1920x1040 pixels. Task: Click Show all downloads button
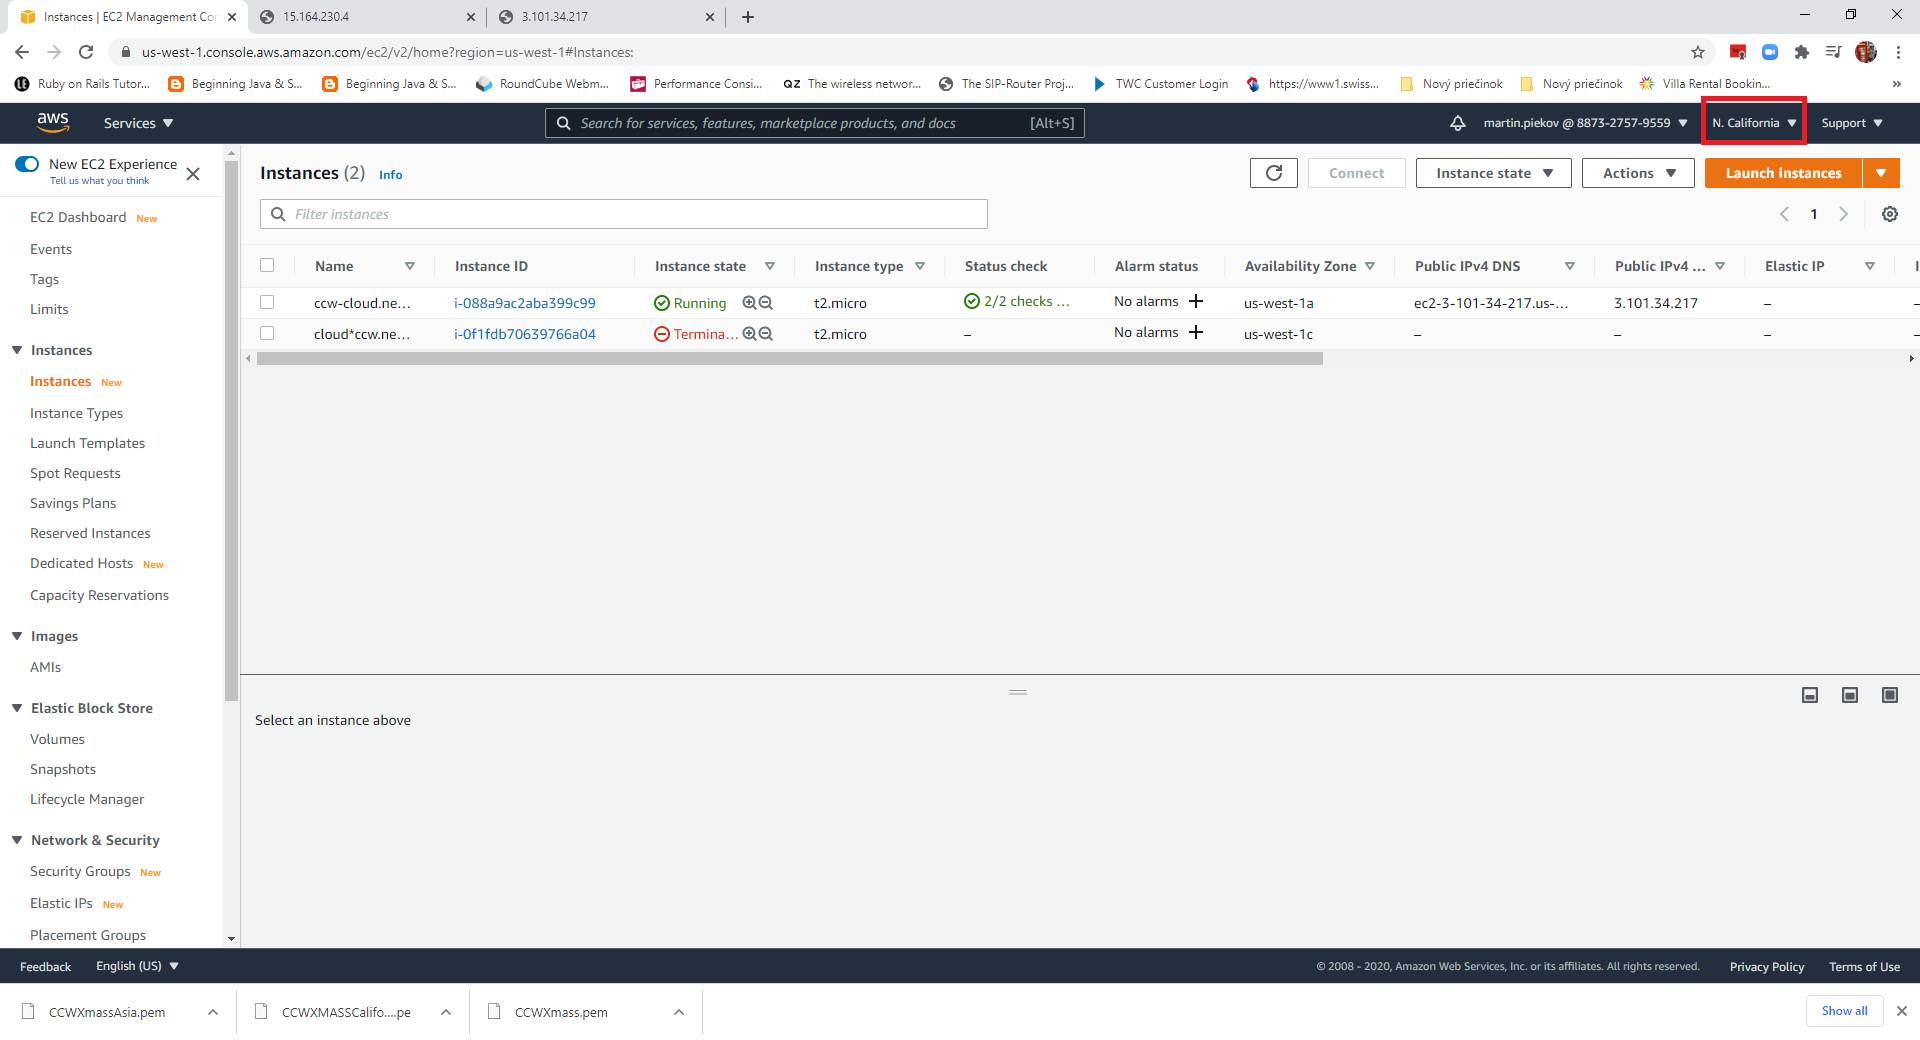click(1844, 1011)
